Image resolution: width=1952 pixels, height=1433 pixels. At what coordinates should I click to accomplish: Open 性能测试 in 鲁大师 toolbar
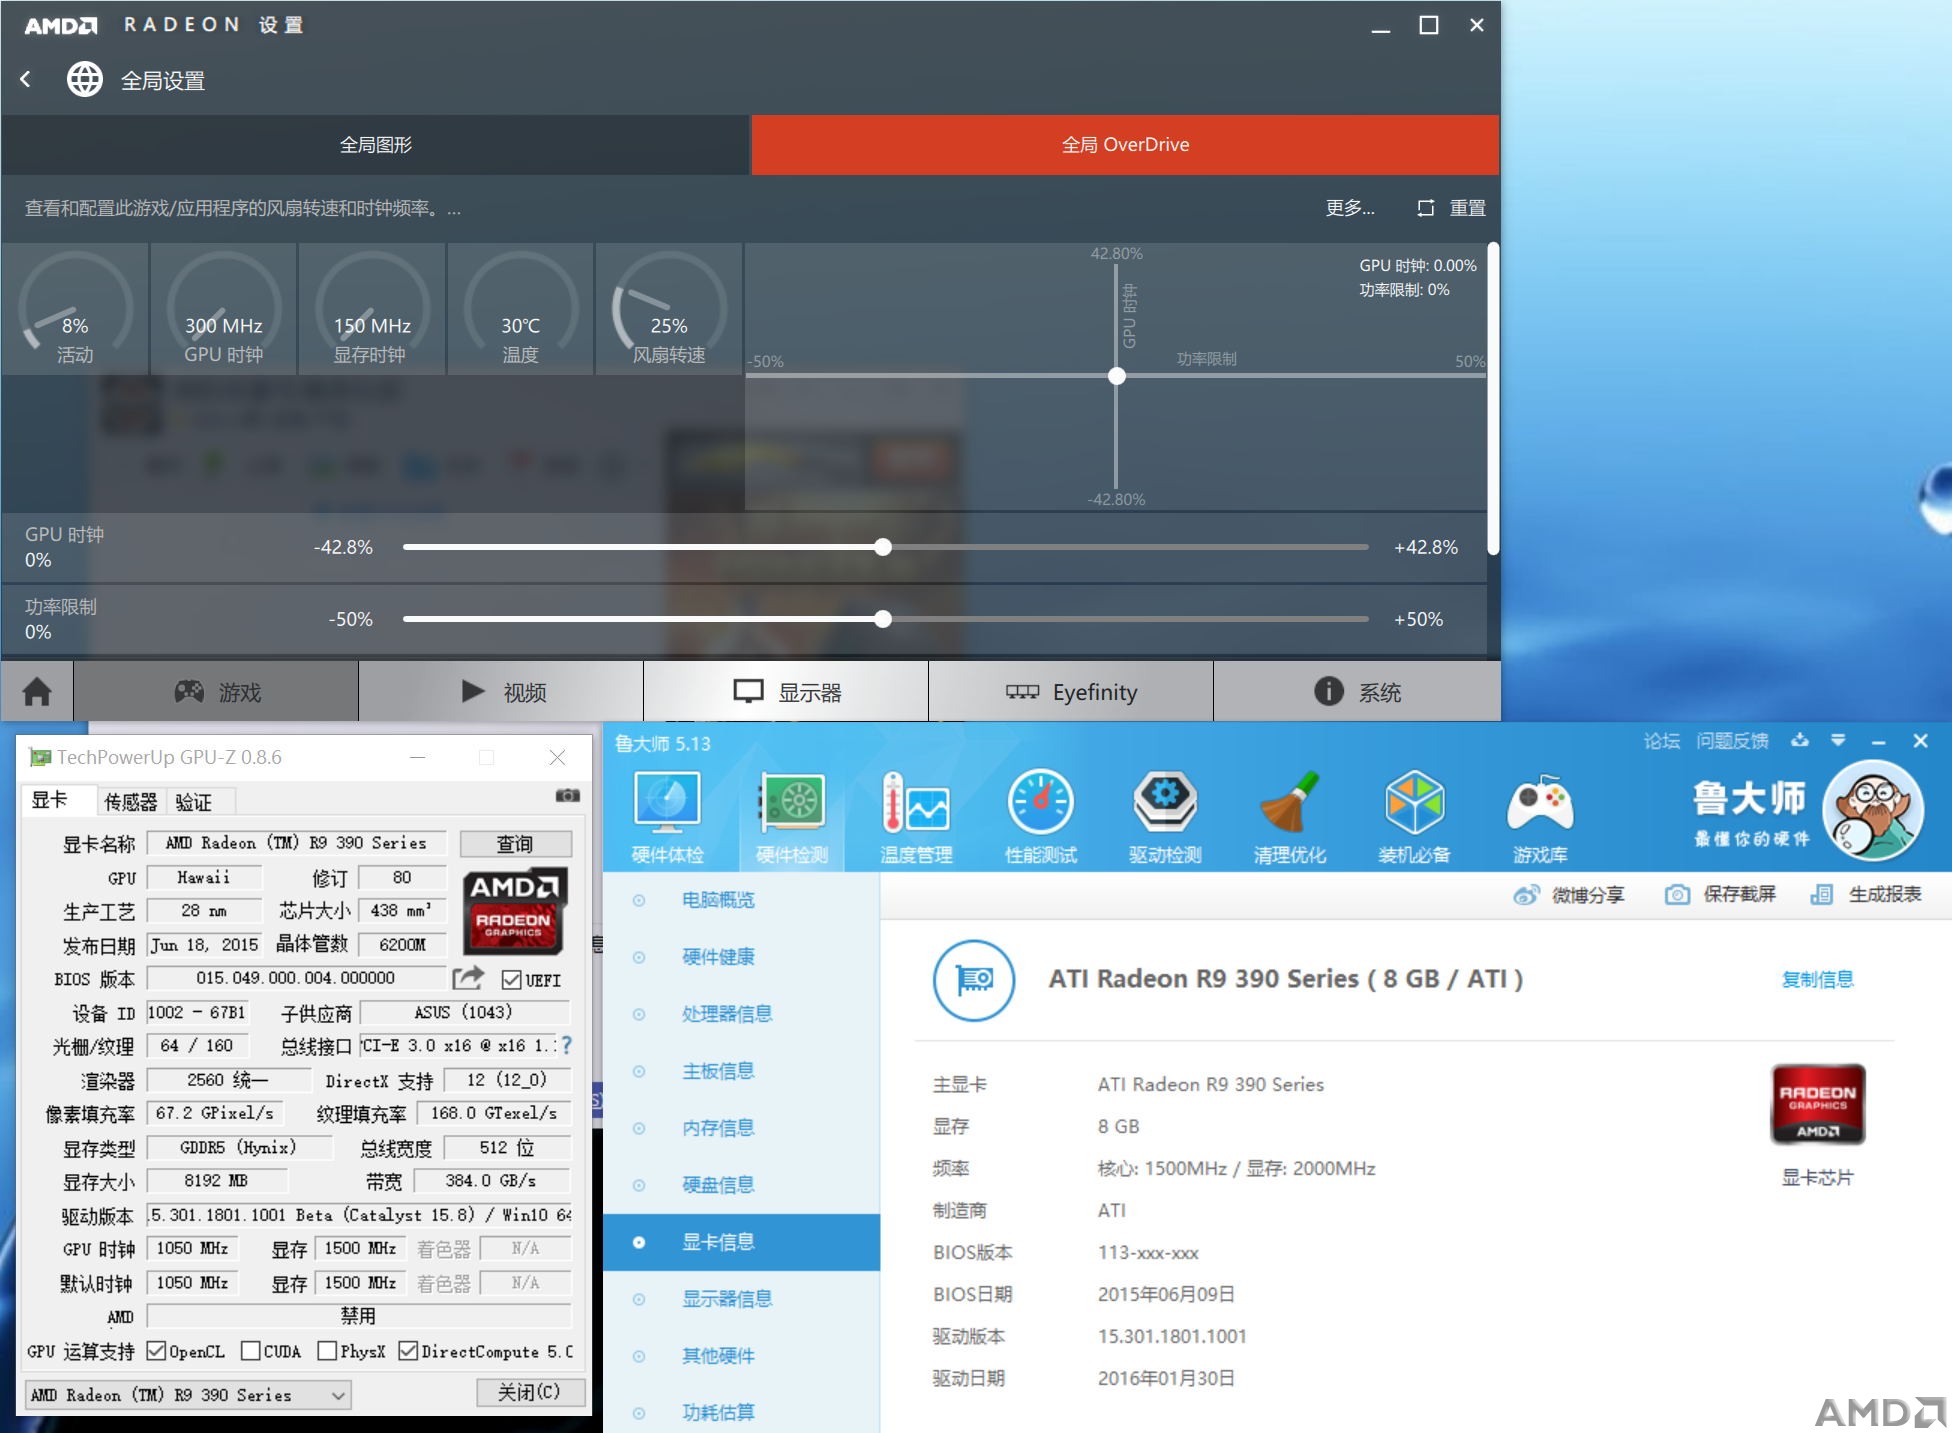click(1041, 818)
